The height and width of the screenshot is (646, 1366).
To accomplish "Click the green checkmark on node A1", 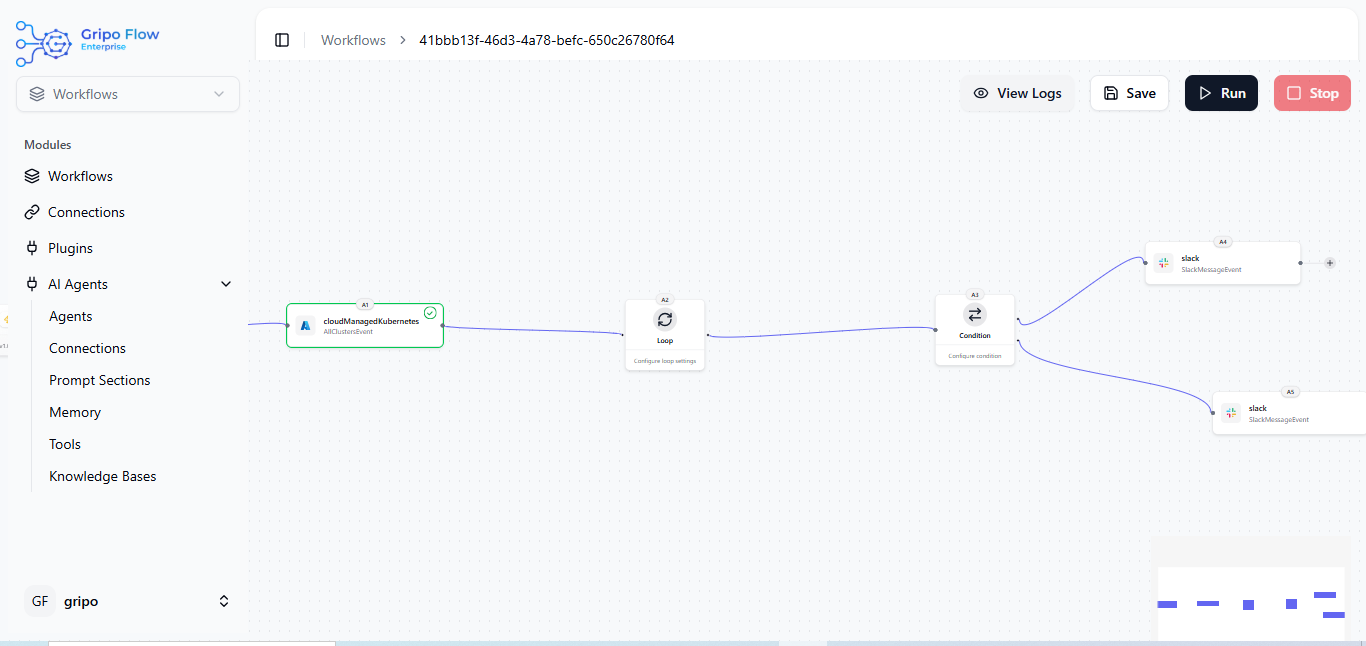I will pos(430,313).
